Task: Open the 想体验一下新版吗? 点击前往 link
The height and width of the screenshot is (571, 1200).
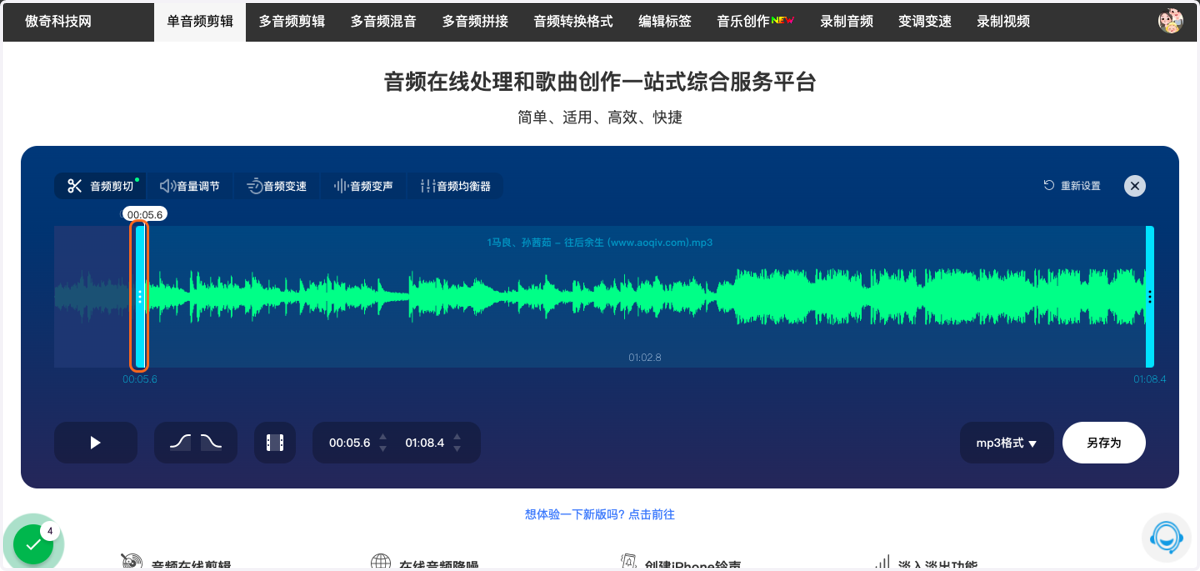Action: coord(600,515)
